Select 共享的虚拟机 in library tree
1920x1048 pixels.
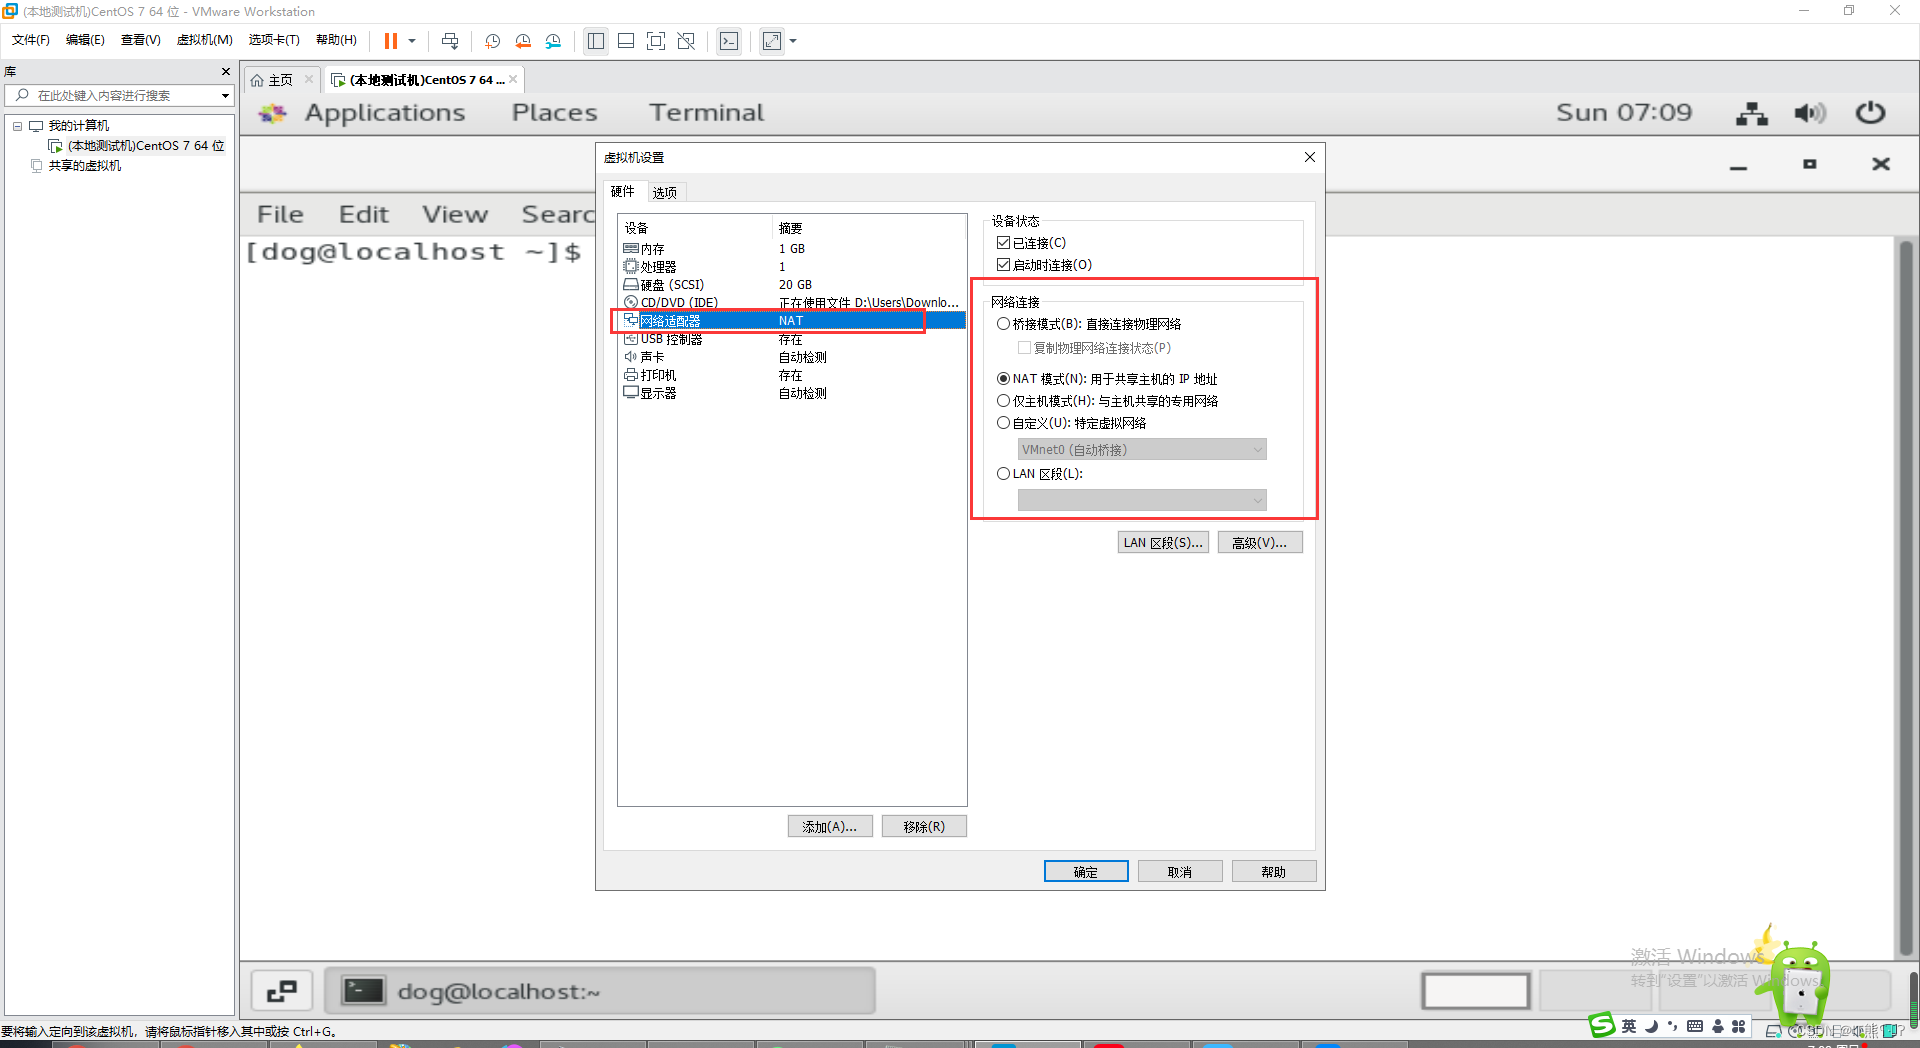point(76,166)
